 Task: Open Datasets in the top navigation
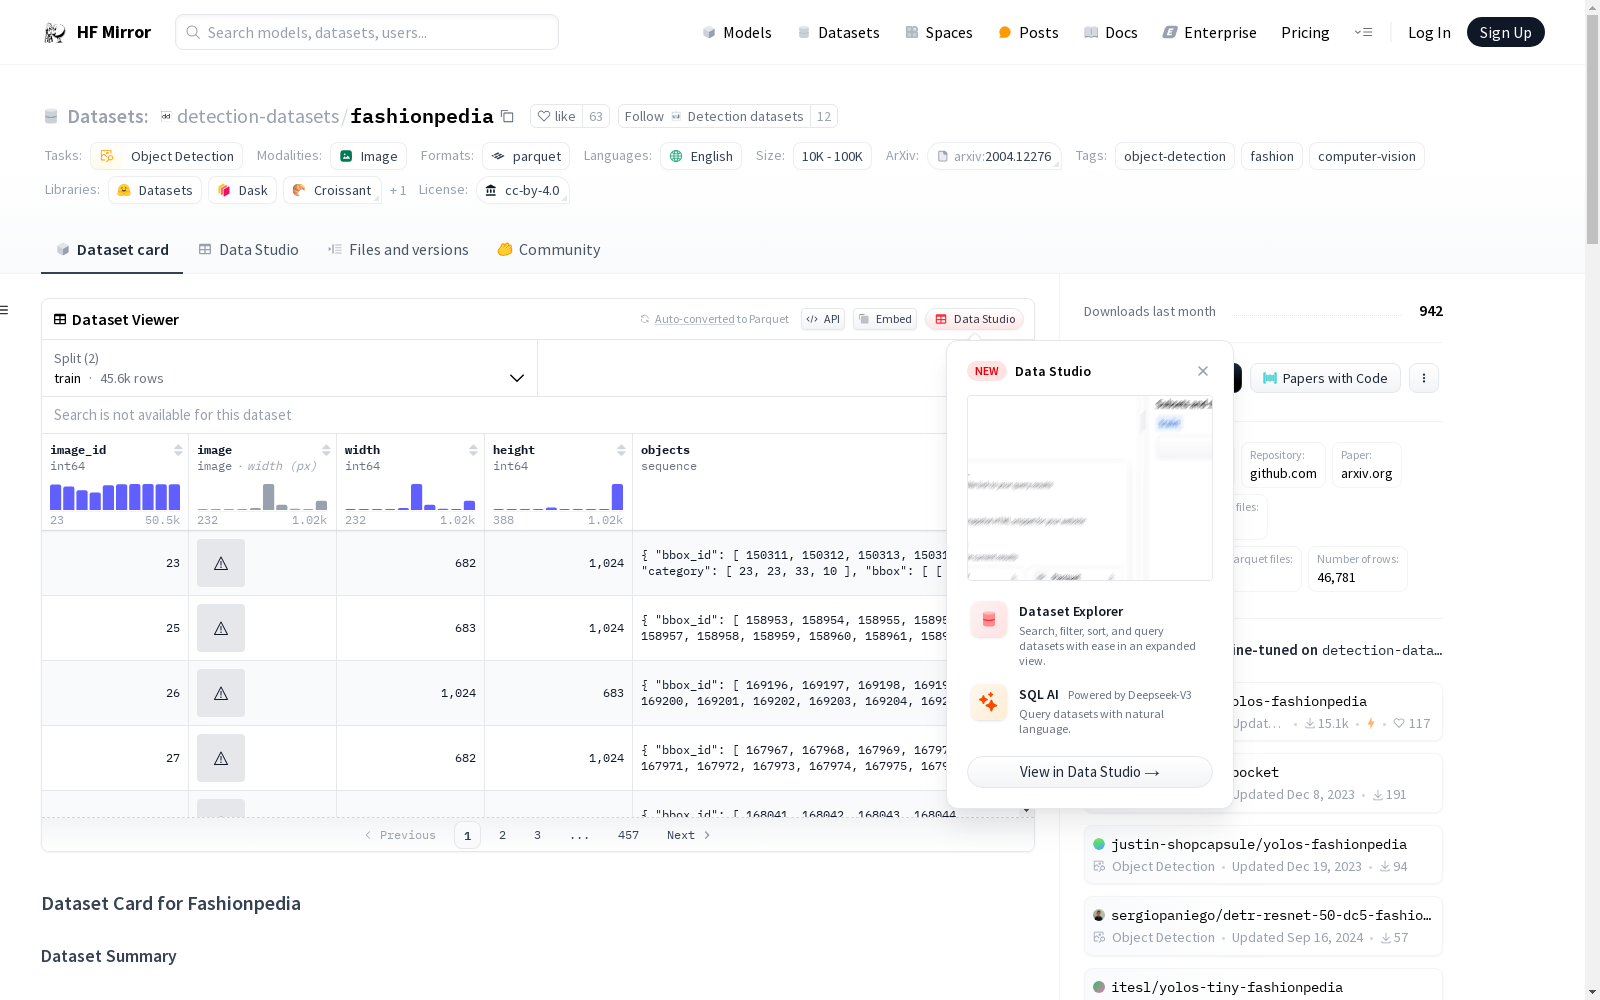[x=838, y=32]
